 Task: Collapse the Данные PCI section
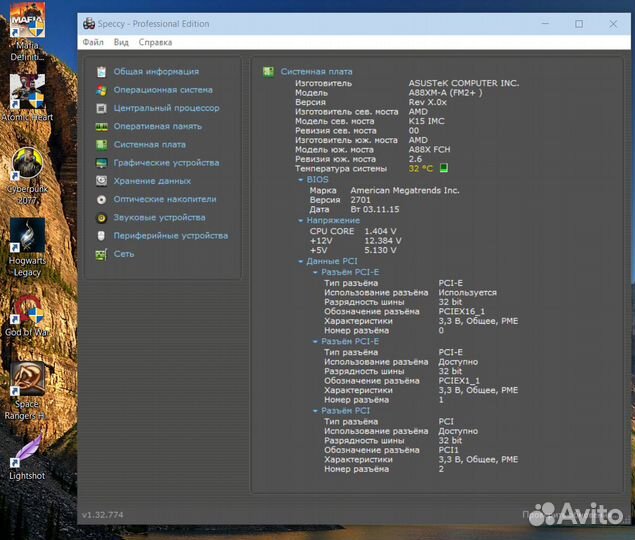(x=300, y=261)
